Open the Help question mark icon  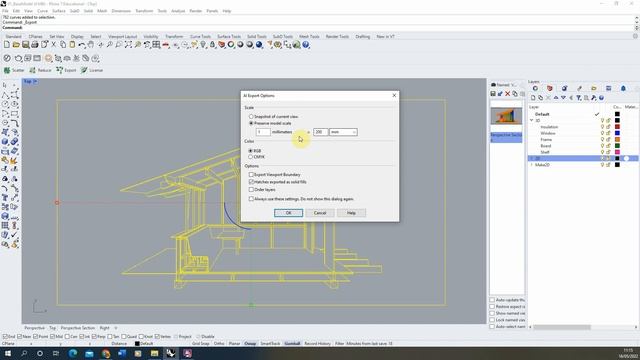pyautogui.click(x=306, y=45)
